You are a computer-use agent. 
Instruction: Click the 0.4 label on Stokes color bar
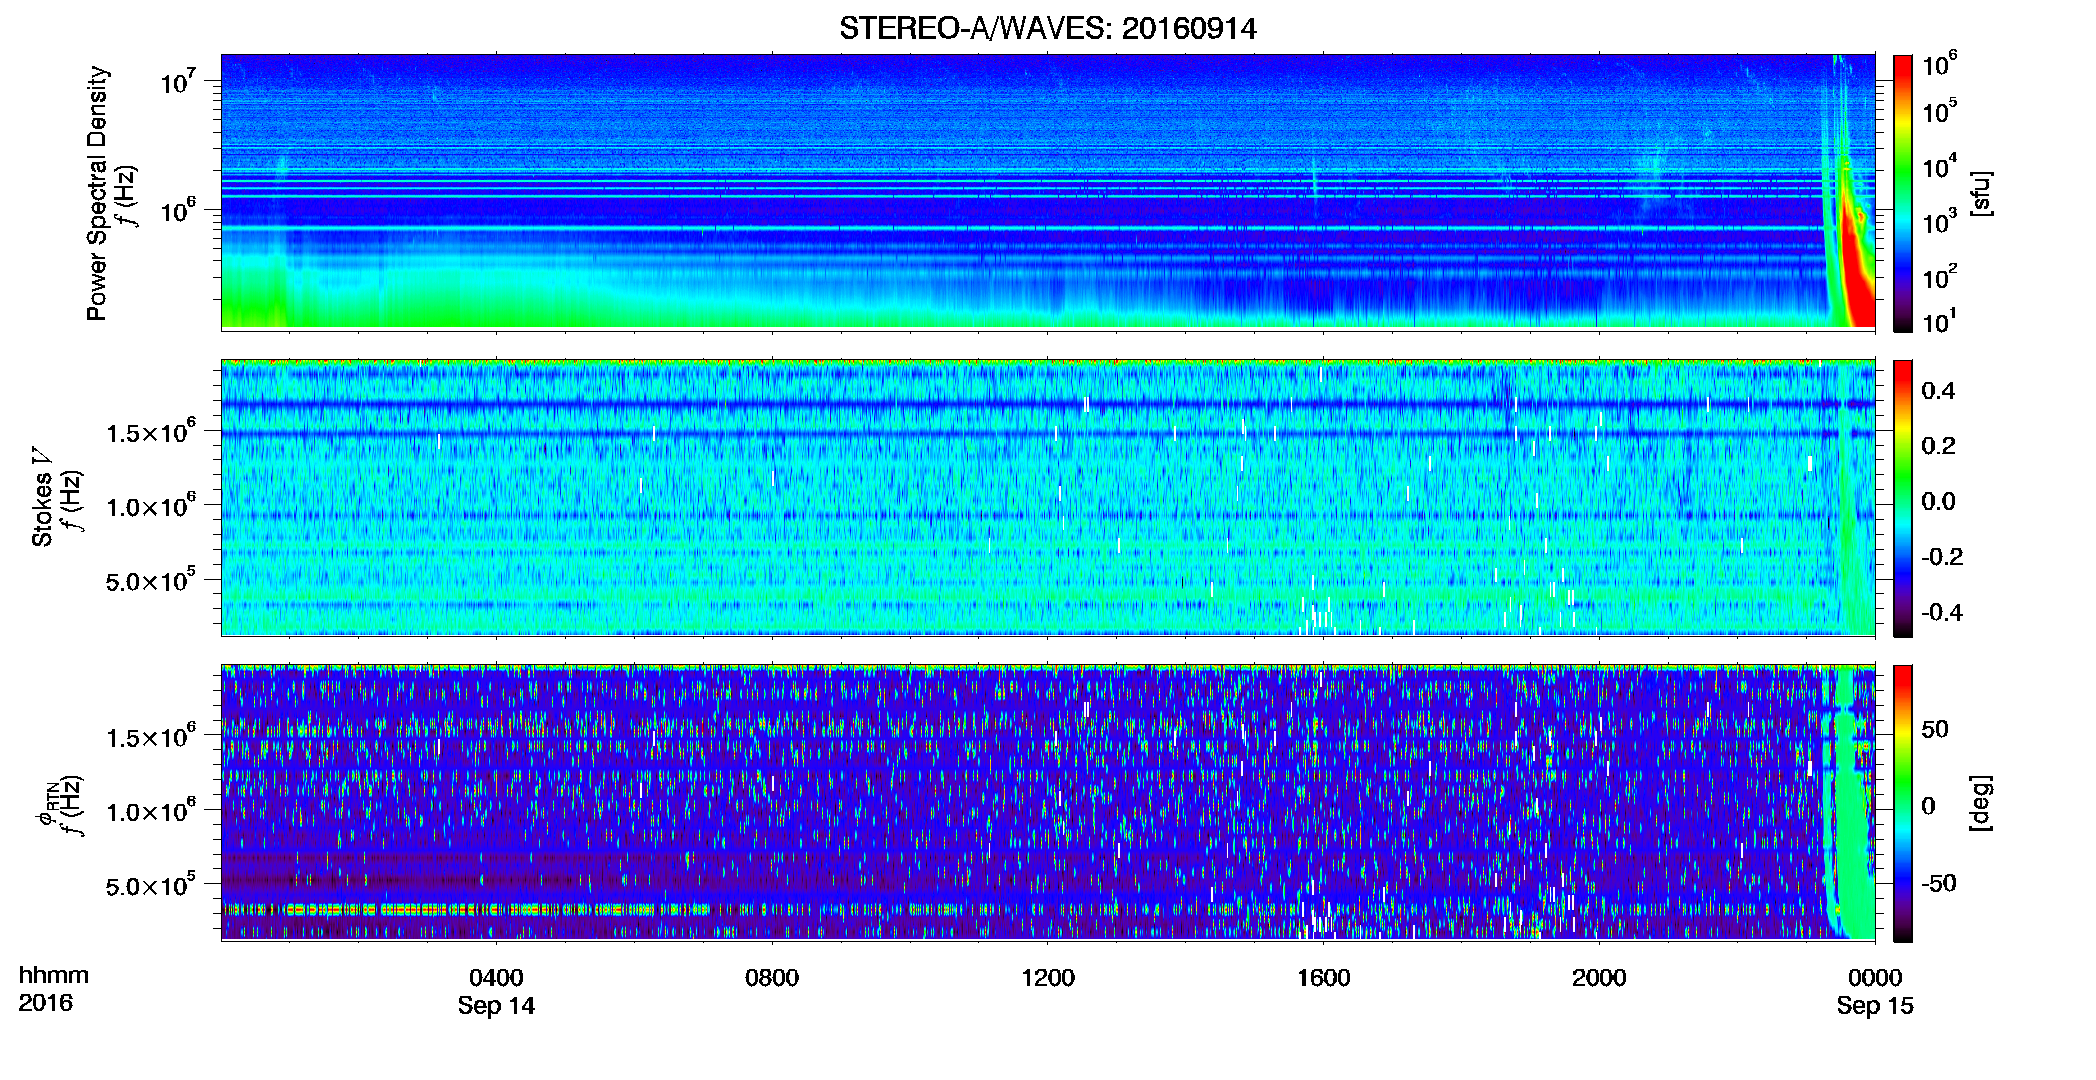click(1938, 391)
